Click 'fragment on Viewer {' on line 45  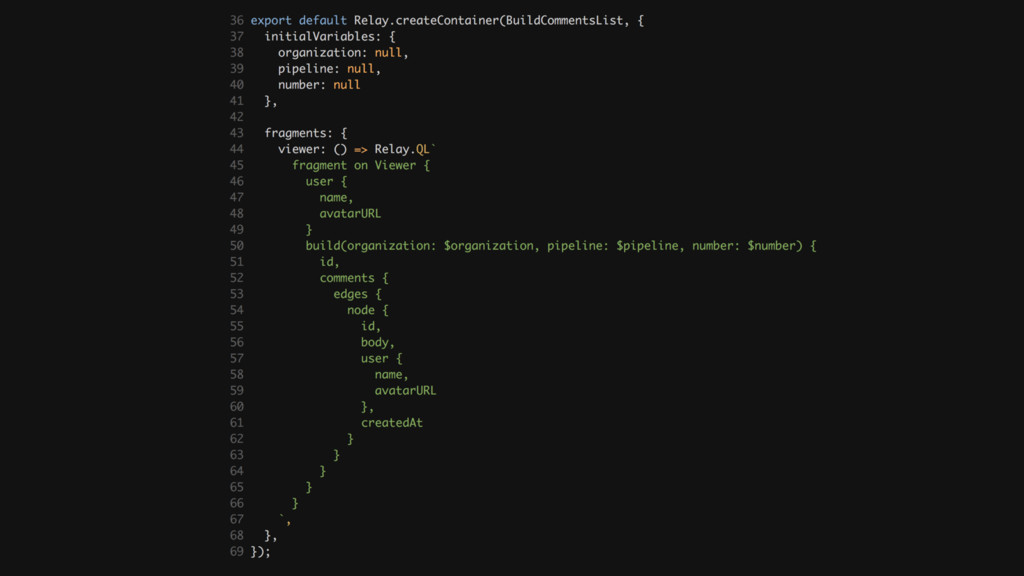click(x=360, y=165)
